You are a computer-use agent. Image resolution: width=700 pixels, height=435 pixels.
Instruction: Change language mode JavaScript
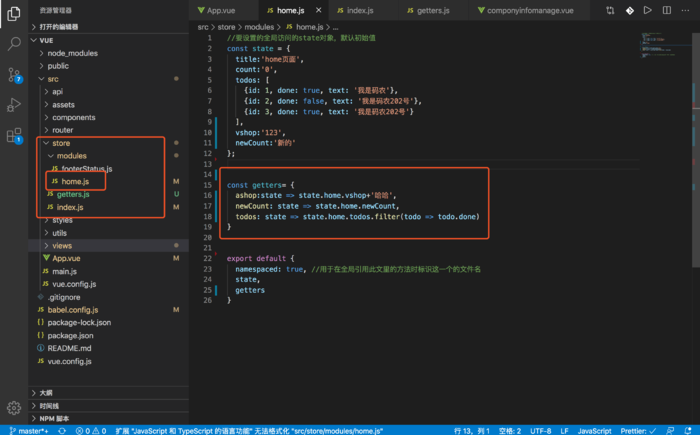pyautogui.click(x=594, y=431)
